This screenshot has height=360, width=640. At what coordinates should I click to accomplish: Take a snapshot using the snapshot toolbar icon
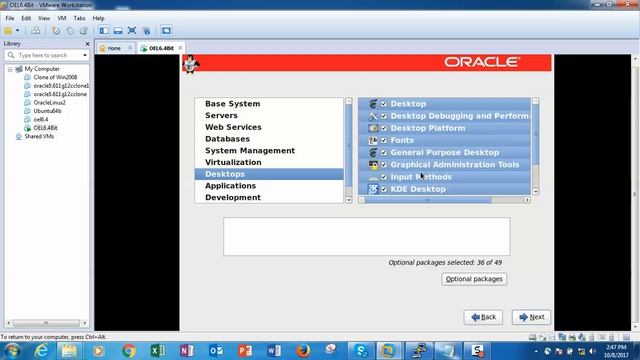click(56, 31)
